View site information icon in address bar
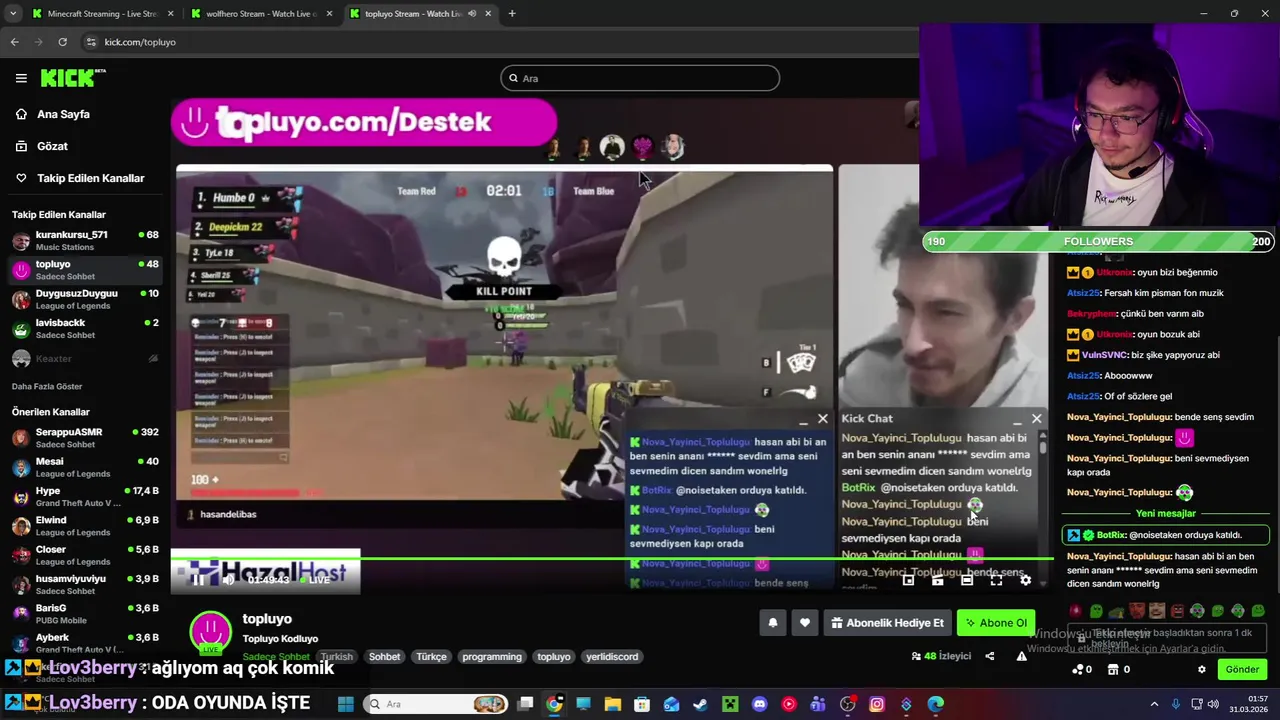1280x720 pixels. click(x=91, y=42)
